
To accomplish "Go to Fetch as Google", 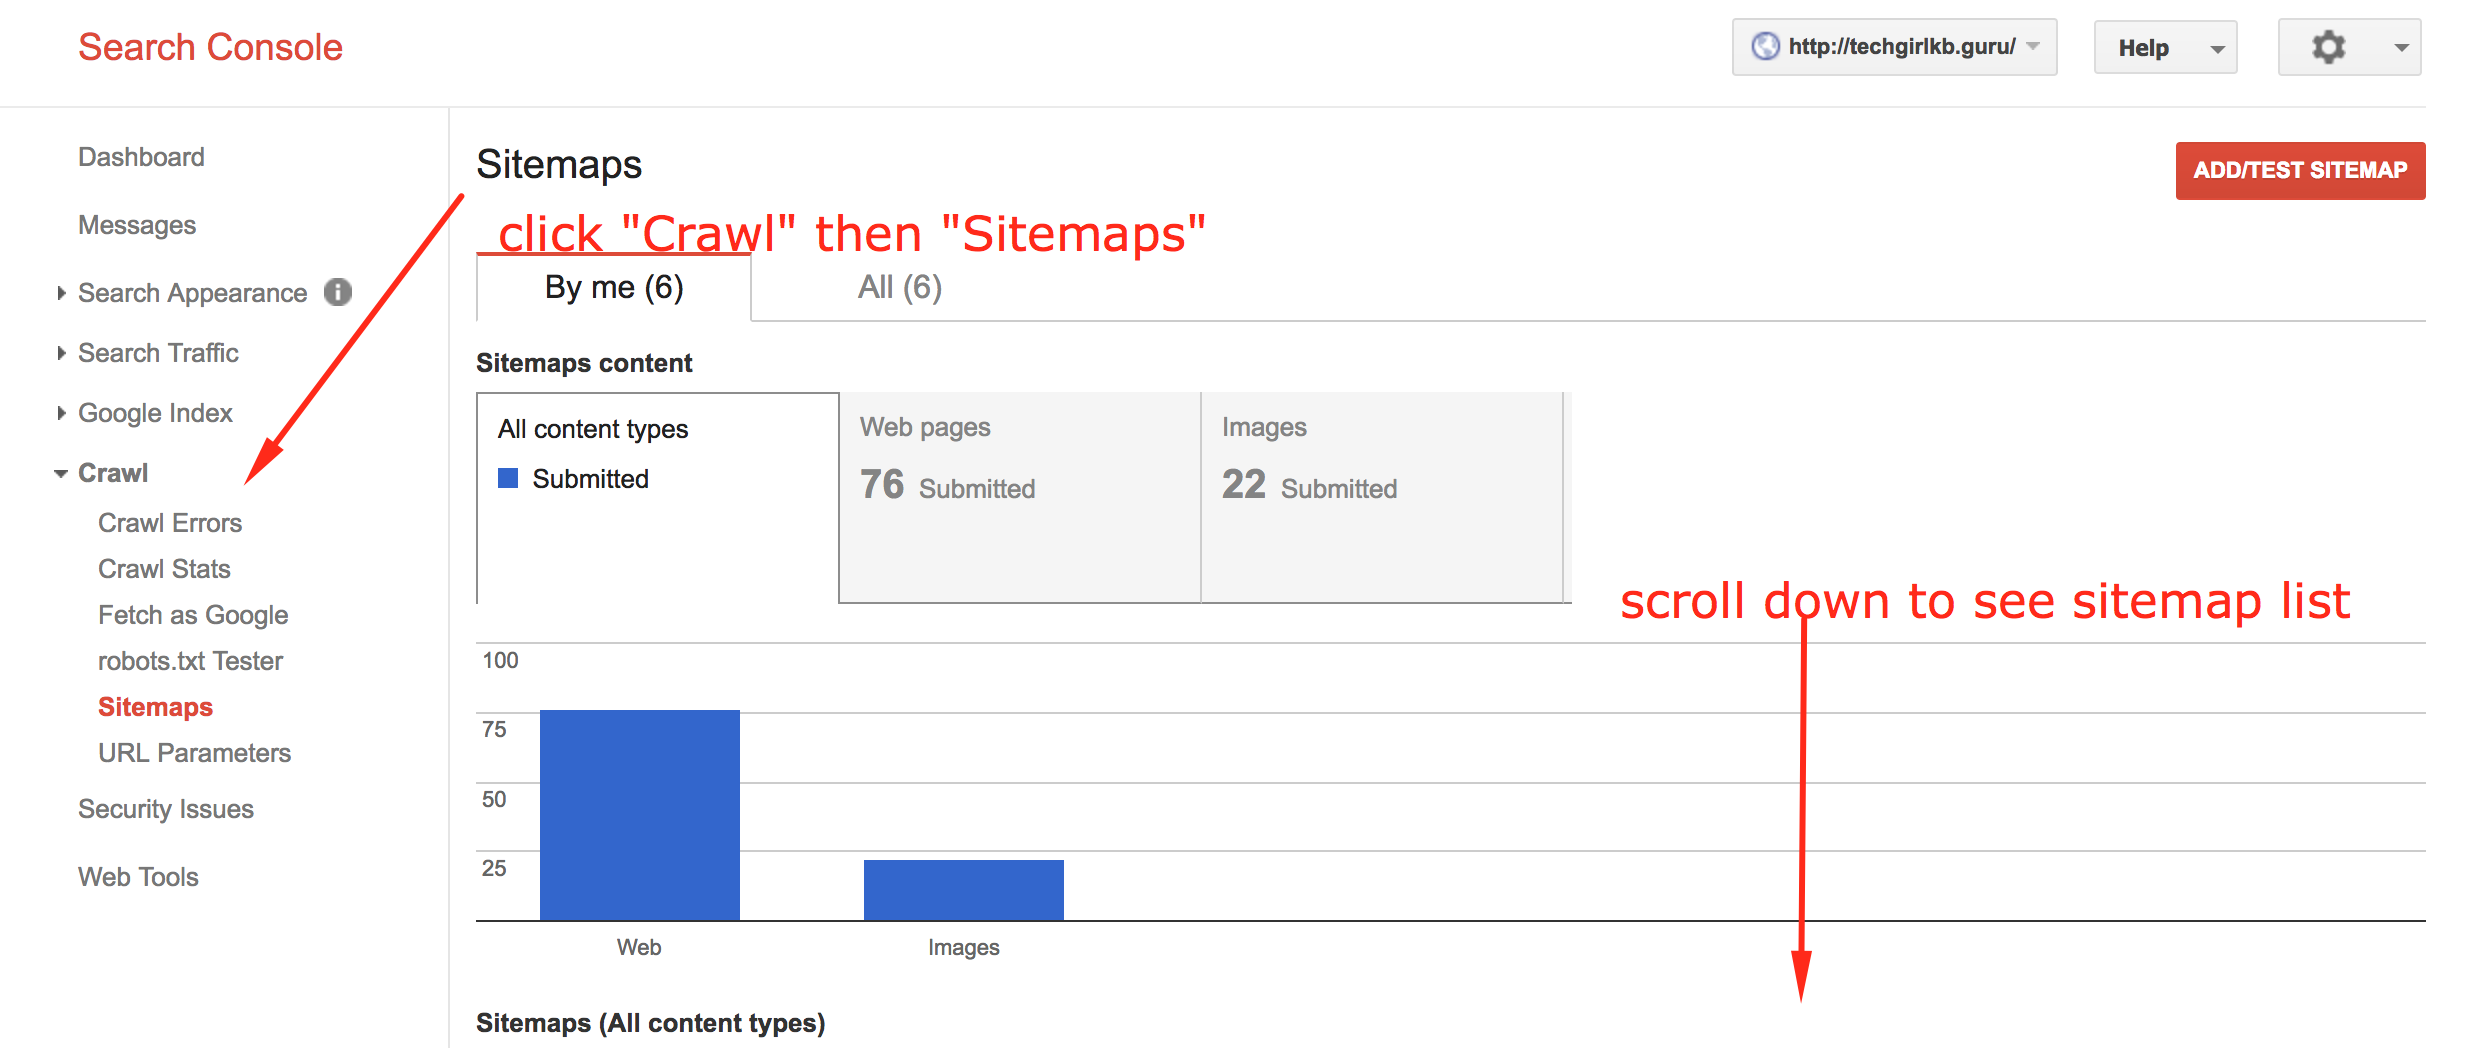I will click(x=193, y=615).
